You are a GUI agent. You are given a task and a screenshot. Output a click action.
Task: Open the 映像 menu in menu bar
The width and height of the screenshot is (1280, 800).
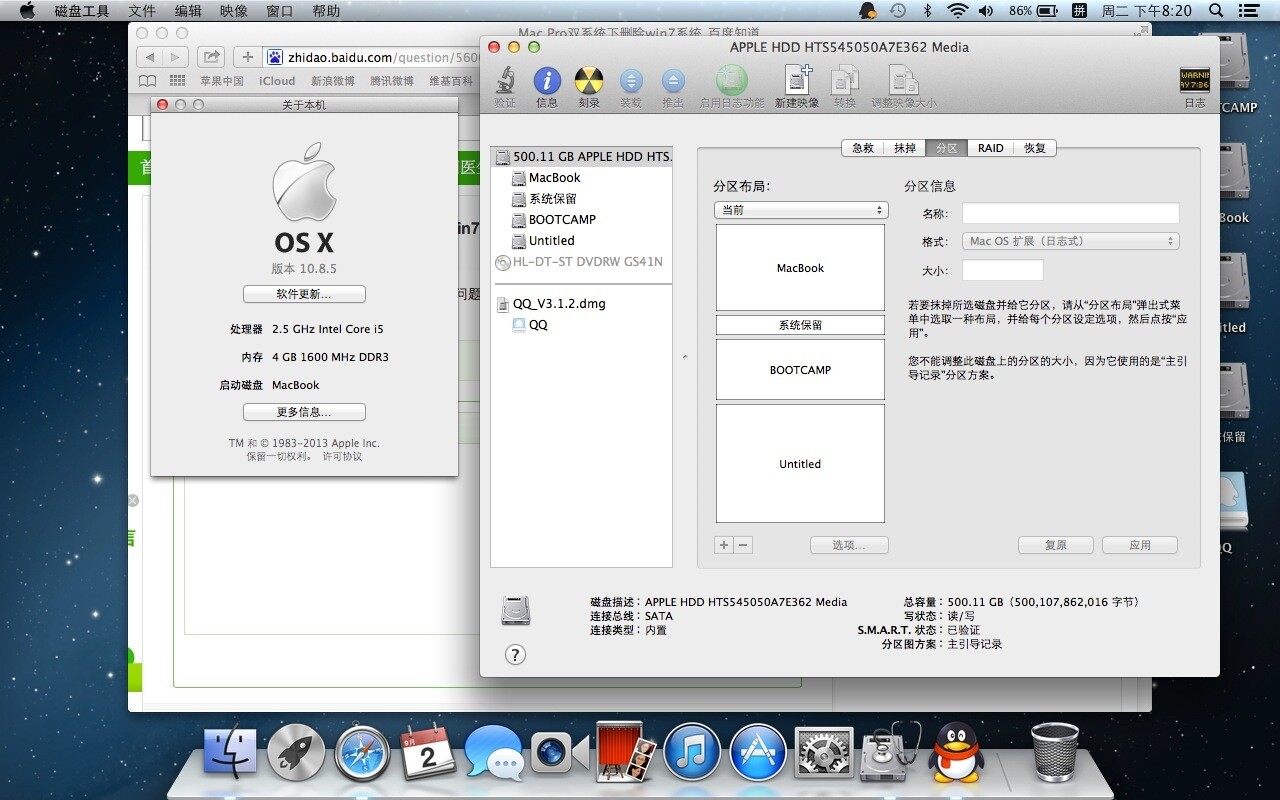click(x=234, y=11)
